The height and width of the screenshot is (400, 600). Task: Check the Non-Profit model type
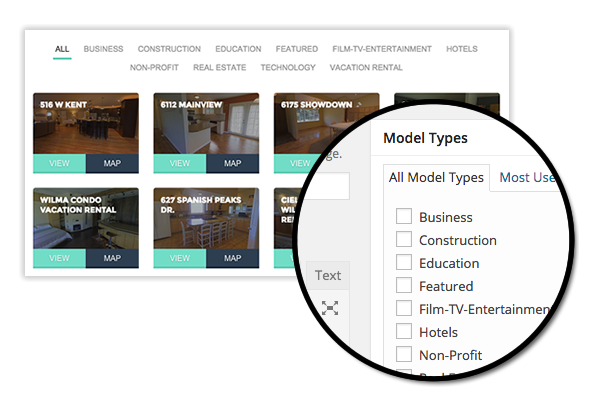click(x=404, y=354)
